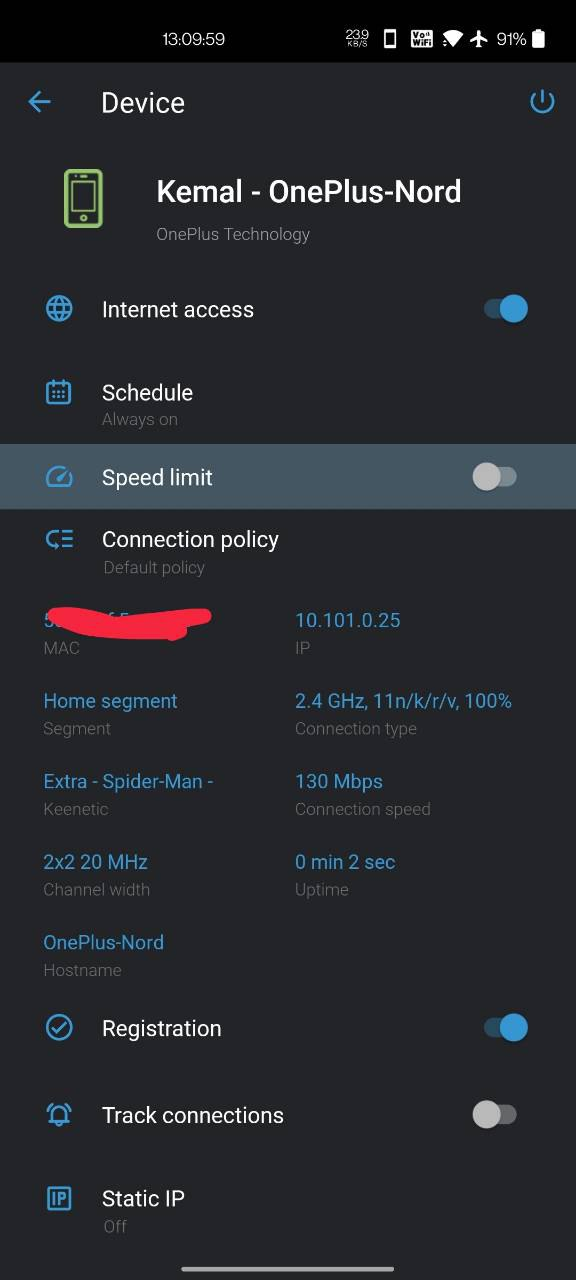Open Static IP Off setting
This screenshot has height=1280, width=576.
[x=288, y=1209]
